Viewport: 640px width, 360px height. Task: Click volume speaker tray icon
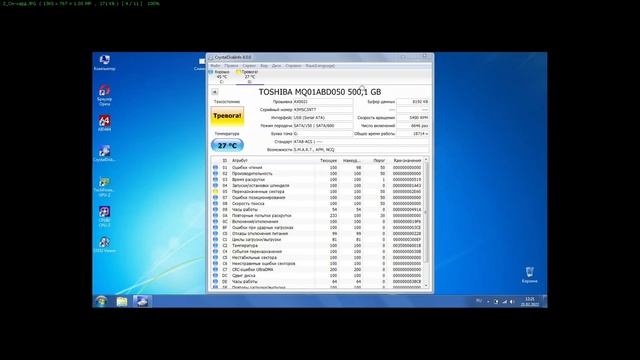tap(512, 302)
